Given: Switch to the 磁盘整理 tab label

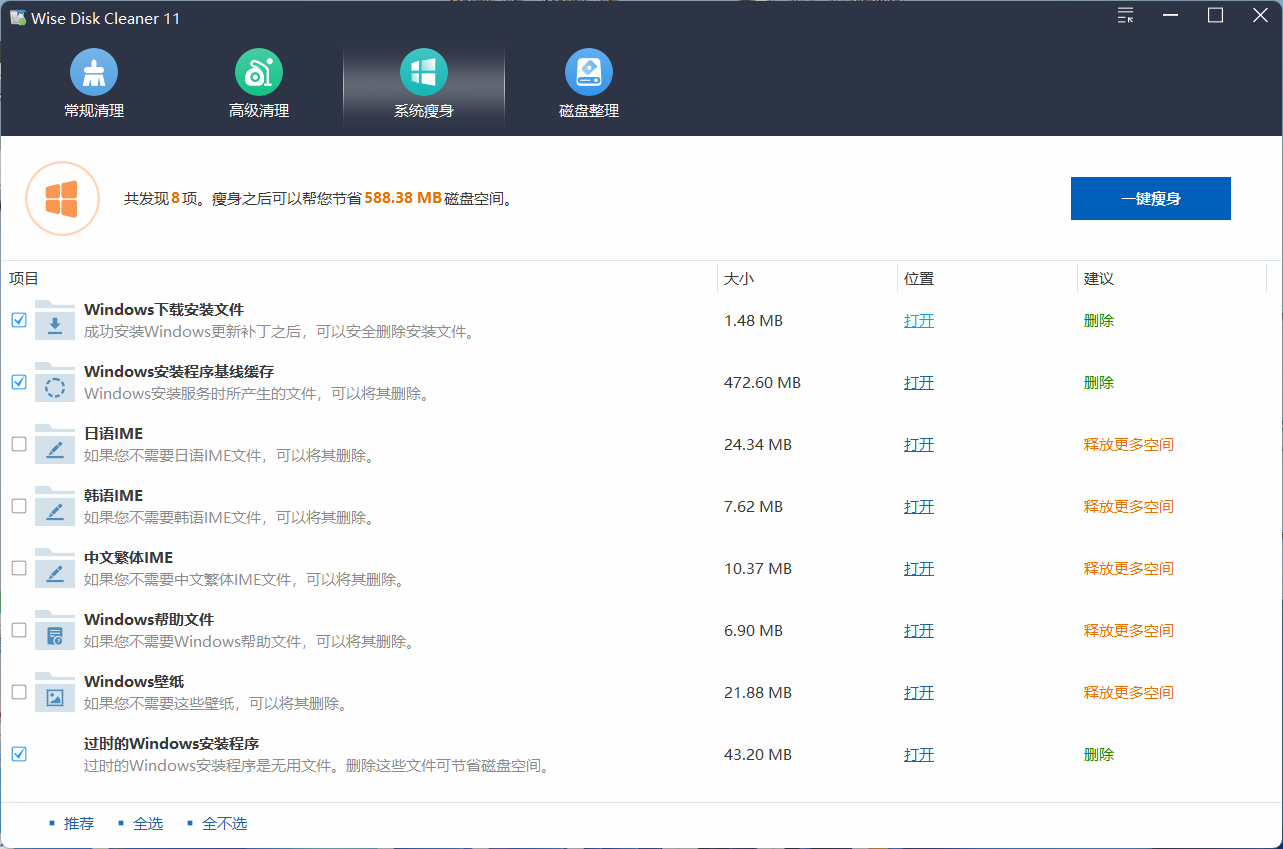Looking at the screenshot, I should click(x=589, y=111).
